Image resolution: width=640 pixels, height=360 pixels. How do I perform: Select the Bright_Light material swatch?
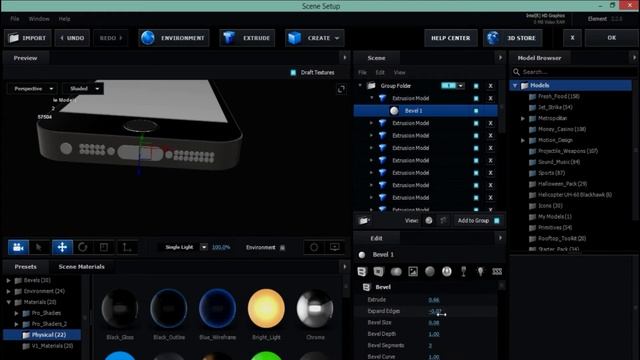tap(266, 309)
